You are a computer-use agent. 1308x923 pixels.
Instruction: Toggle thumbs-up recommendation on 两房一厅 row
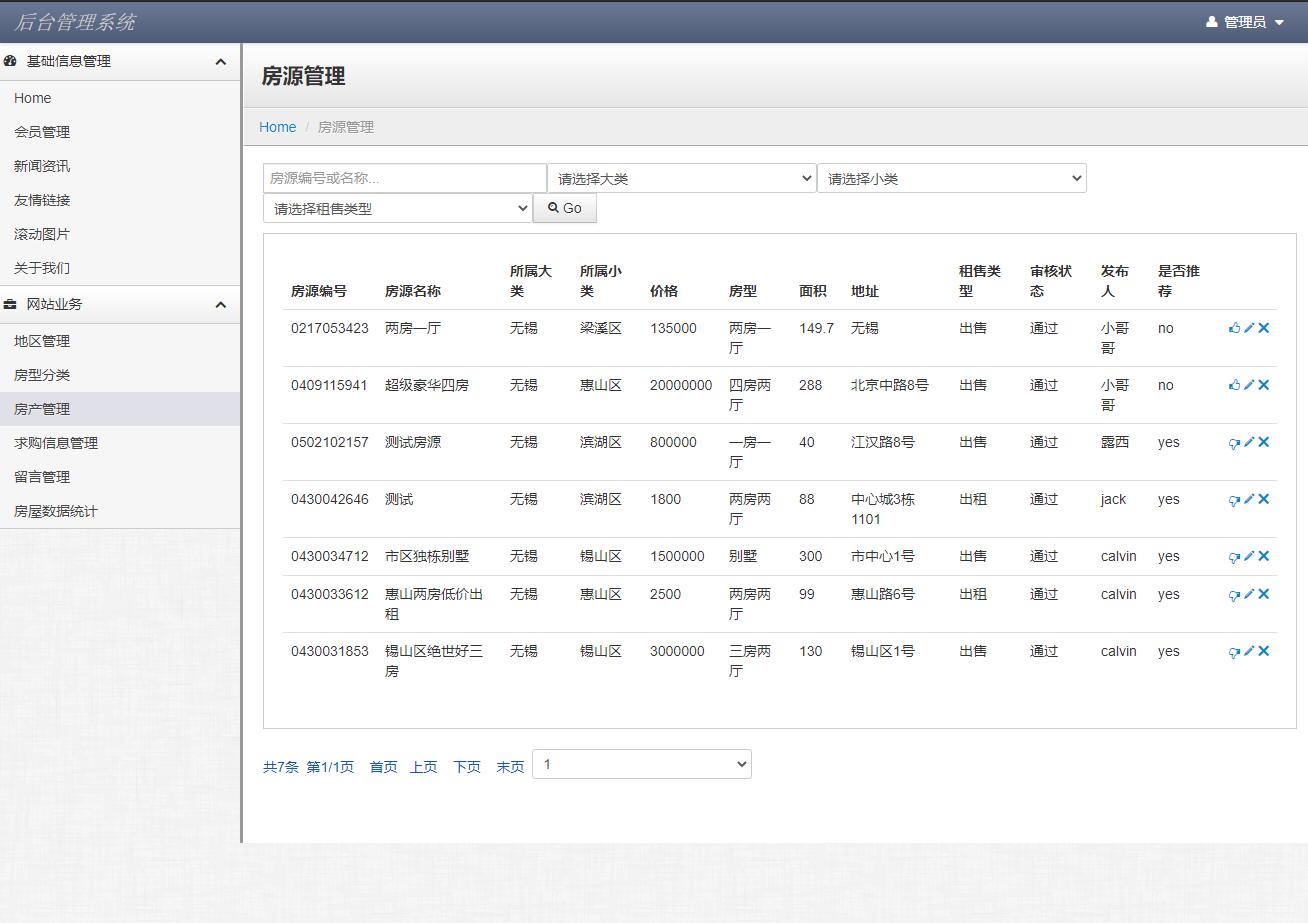1234,327
